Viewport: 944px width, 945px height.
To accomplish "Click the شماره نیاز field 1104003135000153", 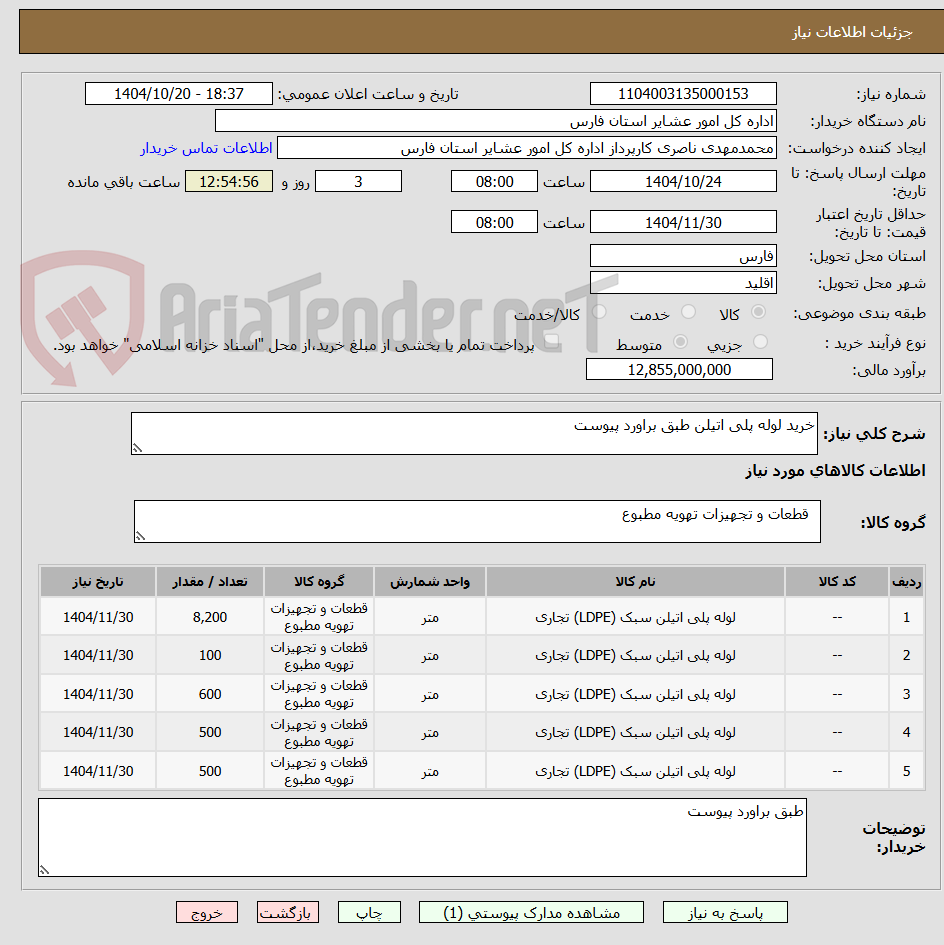I will [683, 94].
